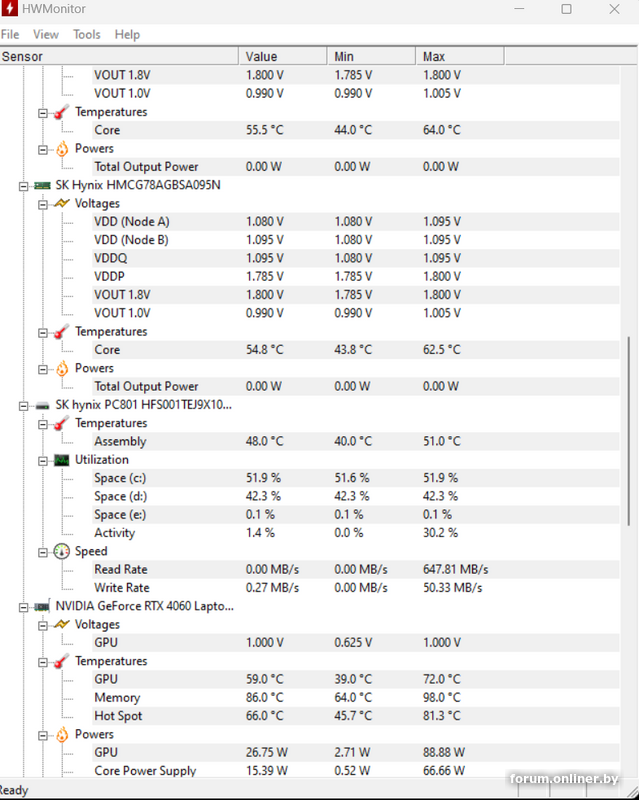
Task: Collapse the SK Hynix HMCG78AGBSA095N node
Action: tap(24, 185)
